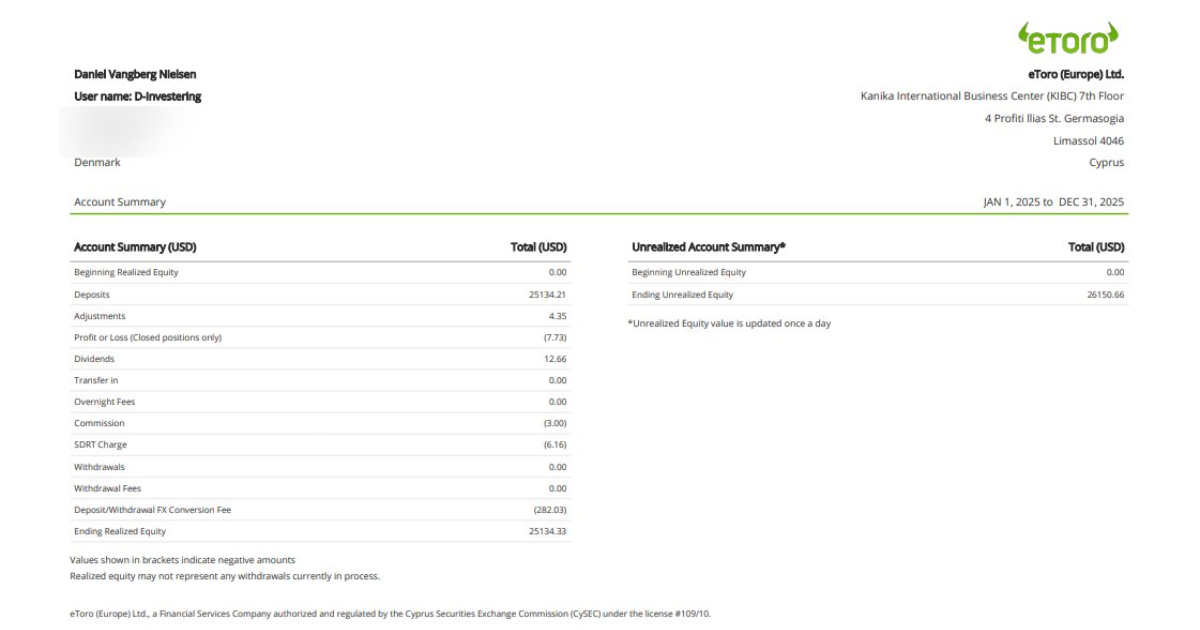This screenshot has height=630, width=1200.
Task: Click the Beginning Unrealized Equity label
Action: pyautogui.click(x=689, y=272)
